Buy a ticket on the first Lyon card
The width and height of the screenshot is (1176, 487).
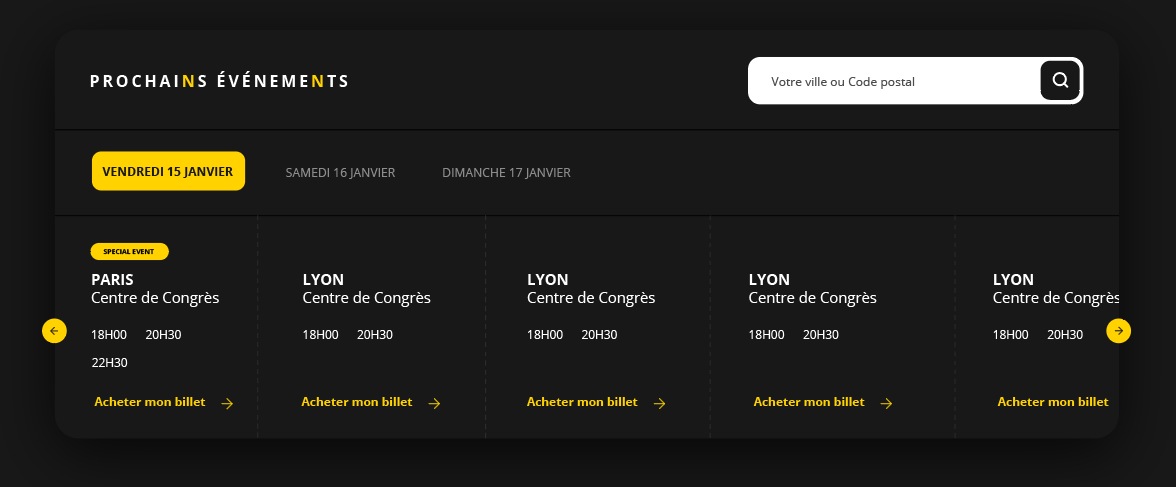357,402
